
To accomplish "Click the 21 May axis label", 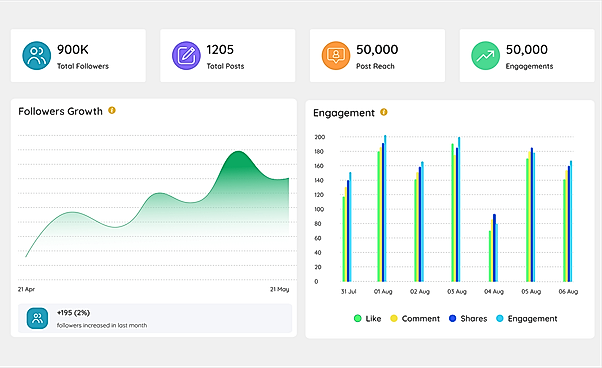I will point(280,289).
